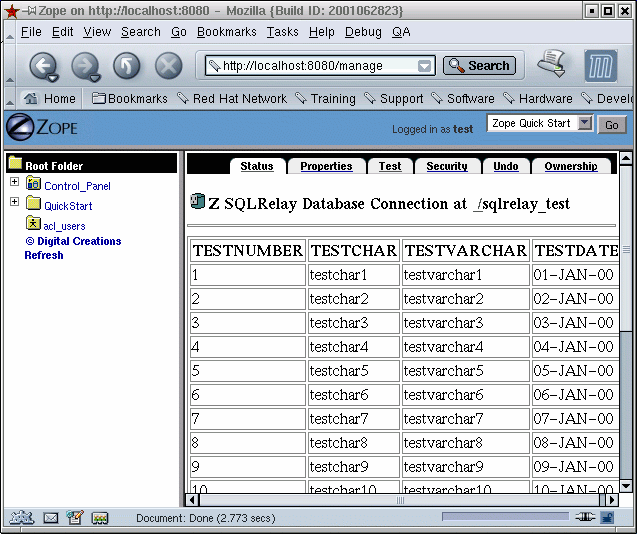Click the Go button beside Zope dropdown
The image size is (637, 534).
click(612, 125)
